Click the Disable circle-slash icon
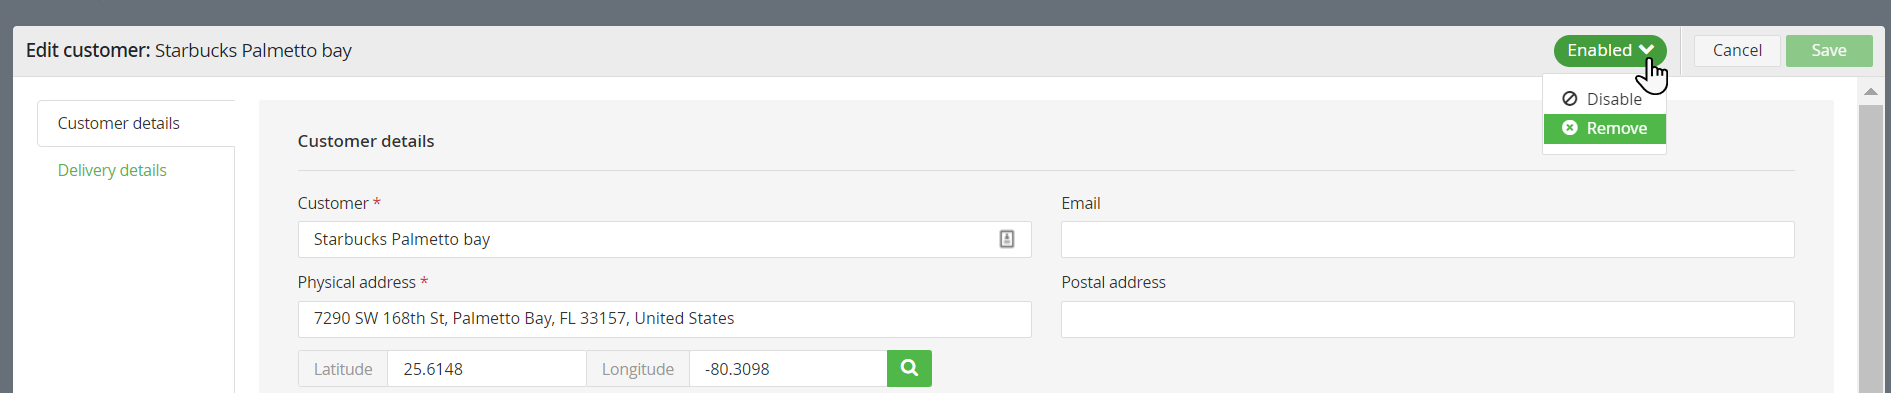This screenshot has height=393, width=1891. coord(1570,99)
